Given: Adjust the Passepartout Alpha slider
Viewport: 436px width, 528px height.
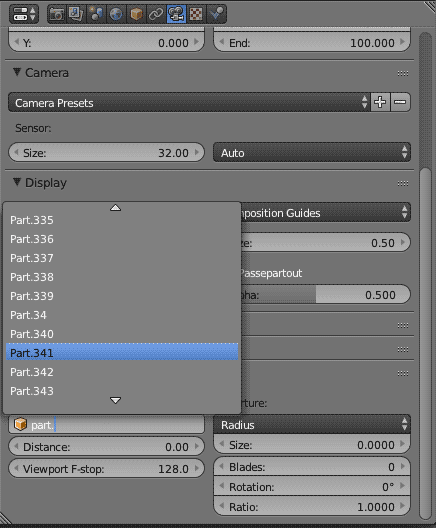Looking at the screenshot, I should coord(323,295).
